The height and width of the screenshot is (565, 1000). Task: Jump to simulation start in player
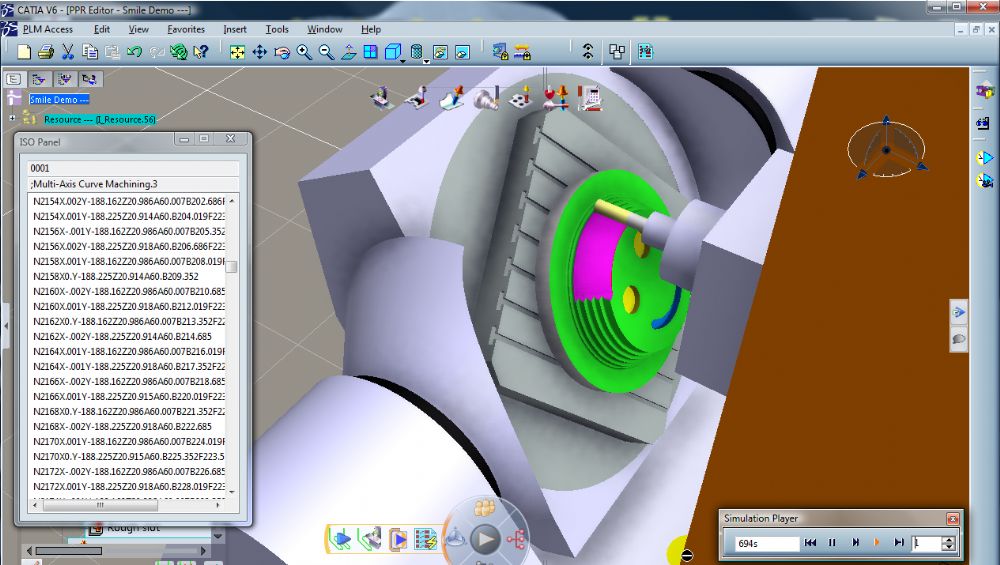pyautogui.click(x=810, y=543)
